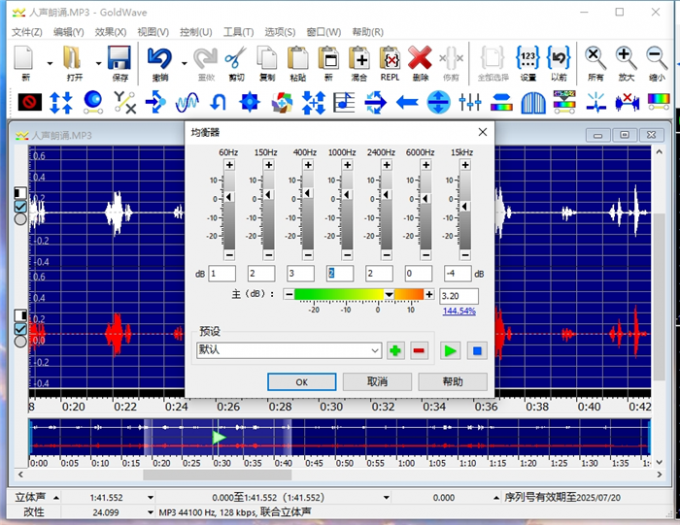
Task: Click plus button above 400Hz slider
Action: coord(308,165)
